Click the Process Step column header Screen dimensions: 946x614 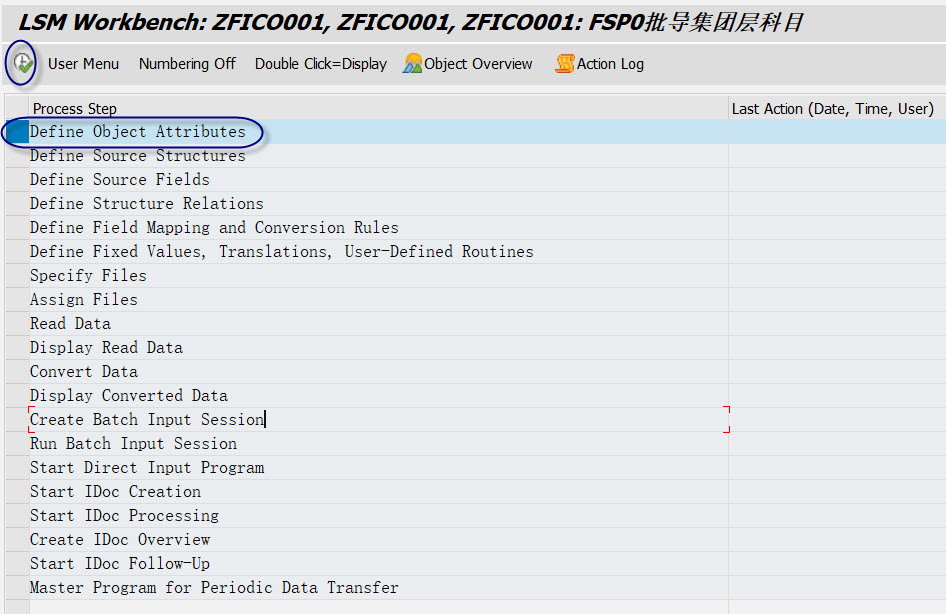[x=62, y=108]
